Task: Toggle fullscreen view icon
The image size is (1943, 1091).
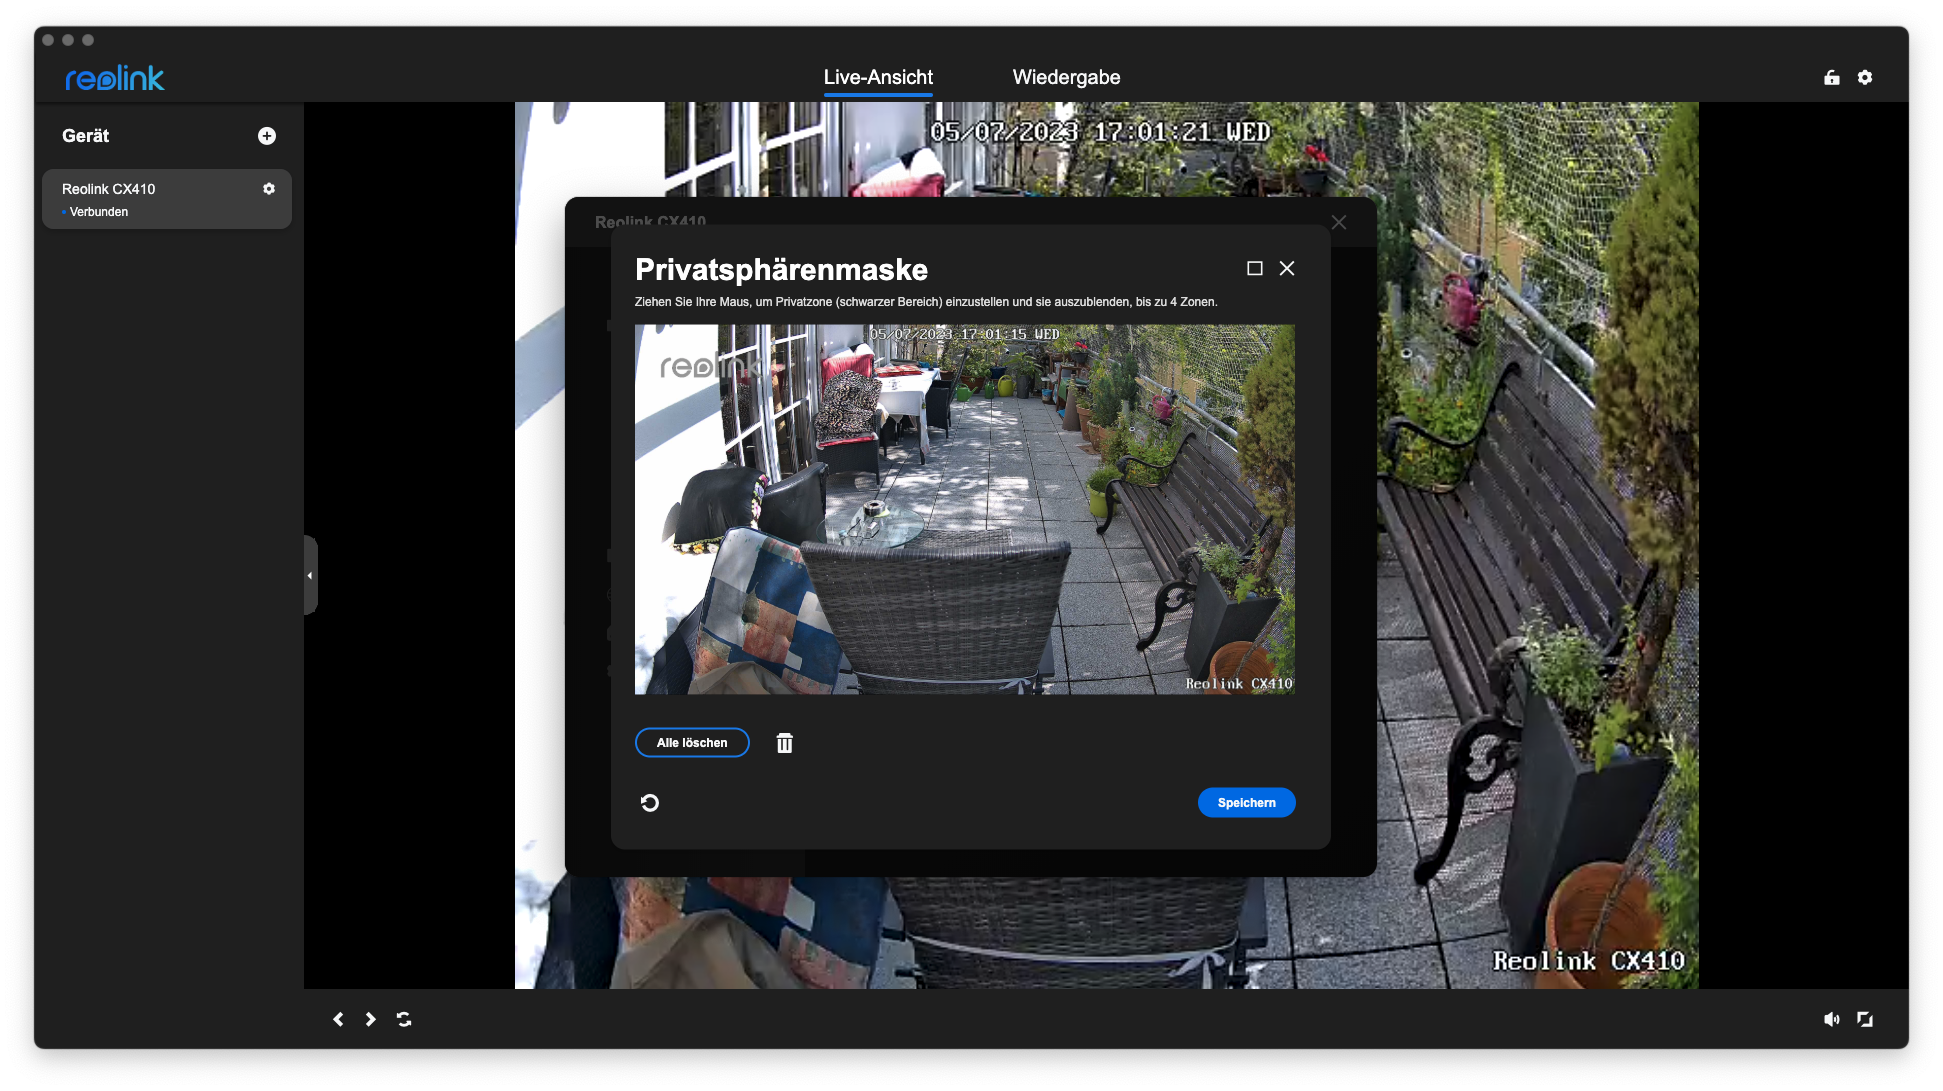Action: tap(1865, 1019)
